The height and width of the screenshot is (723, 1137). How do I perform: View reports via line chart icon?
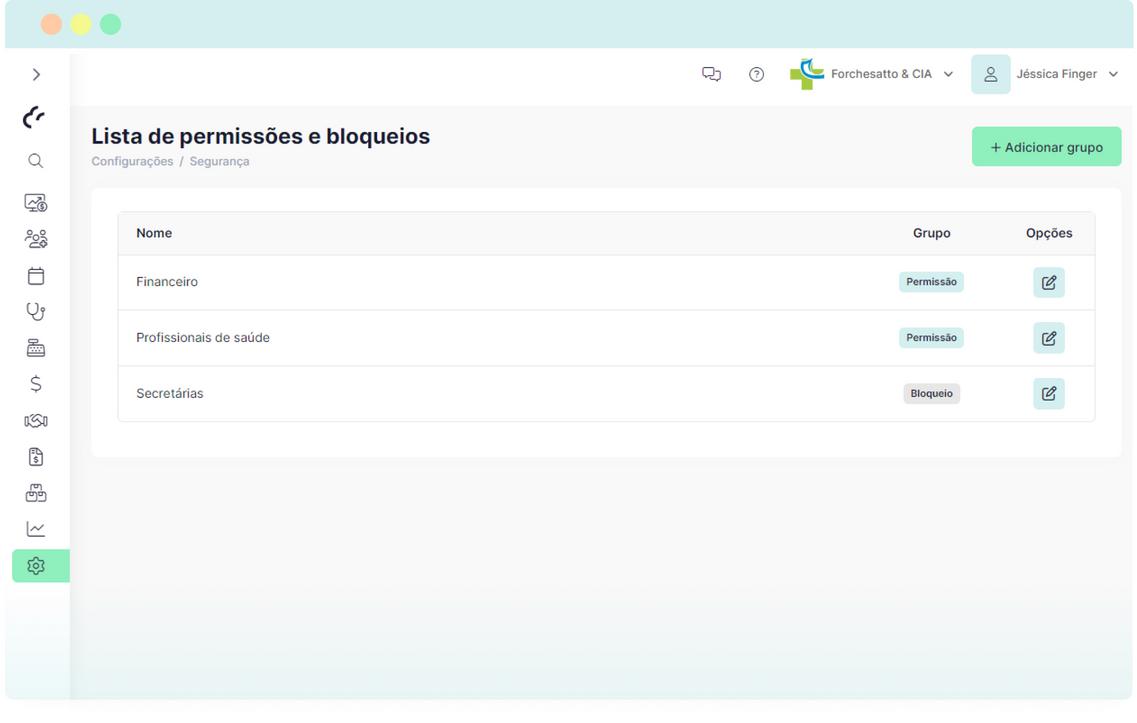(x=36, y=528)
